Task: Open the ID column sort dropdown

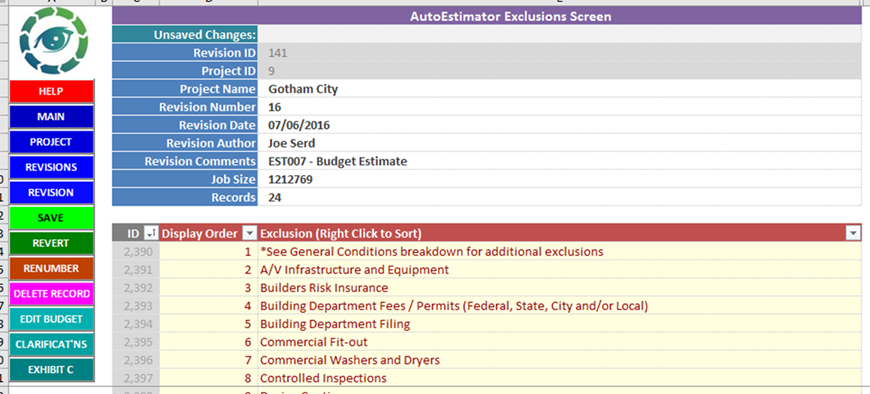Action: click(150, 234)
